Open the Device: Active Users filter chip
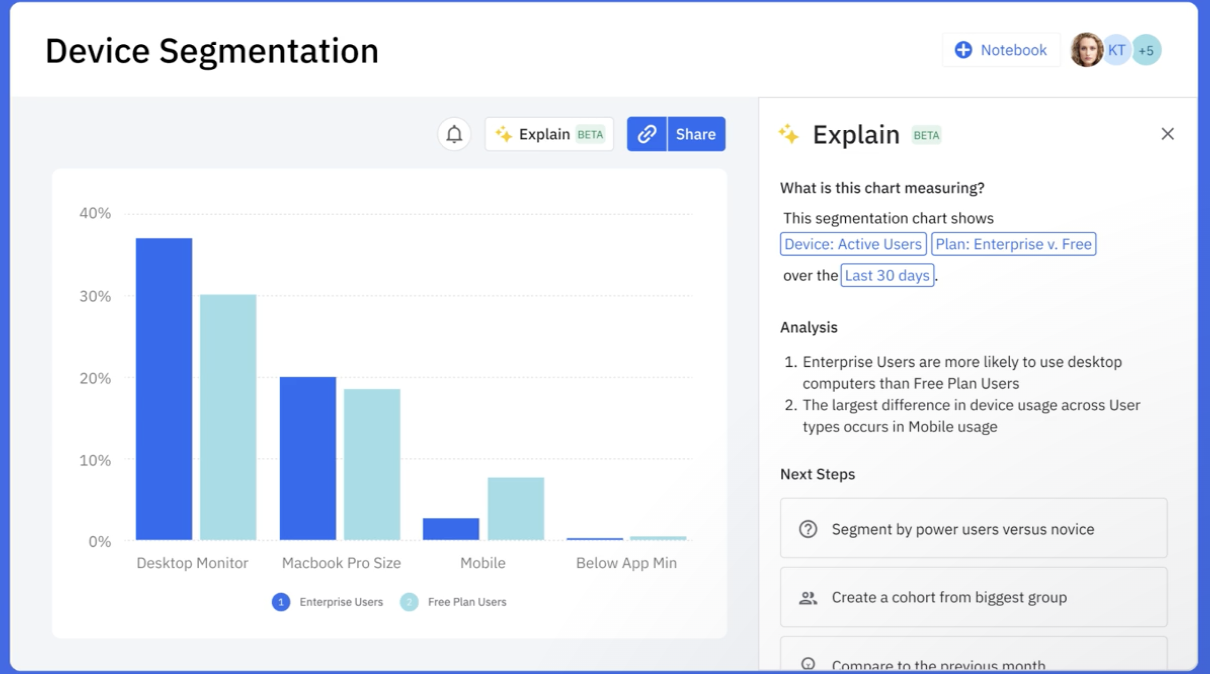1210x674 pixels. click(x=851, y=243)
